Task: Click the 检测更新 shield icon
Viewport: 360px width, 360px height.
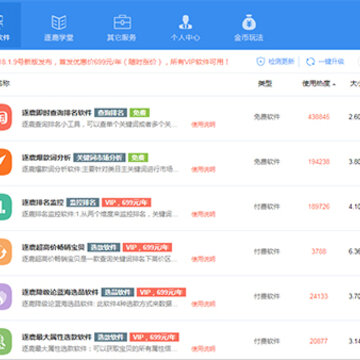Action: (260, 61)
